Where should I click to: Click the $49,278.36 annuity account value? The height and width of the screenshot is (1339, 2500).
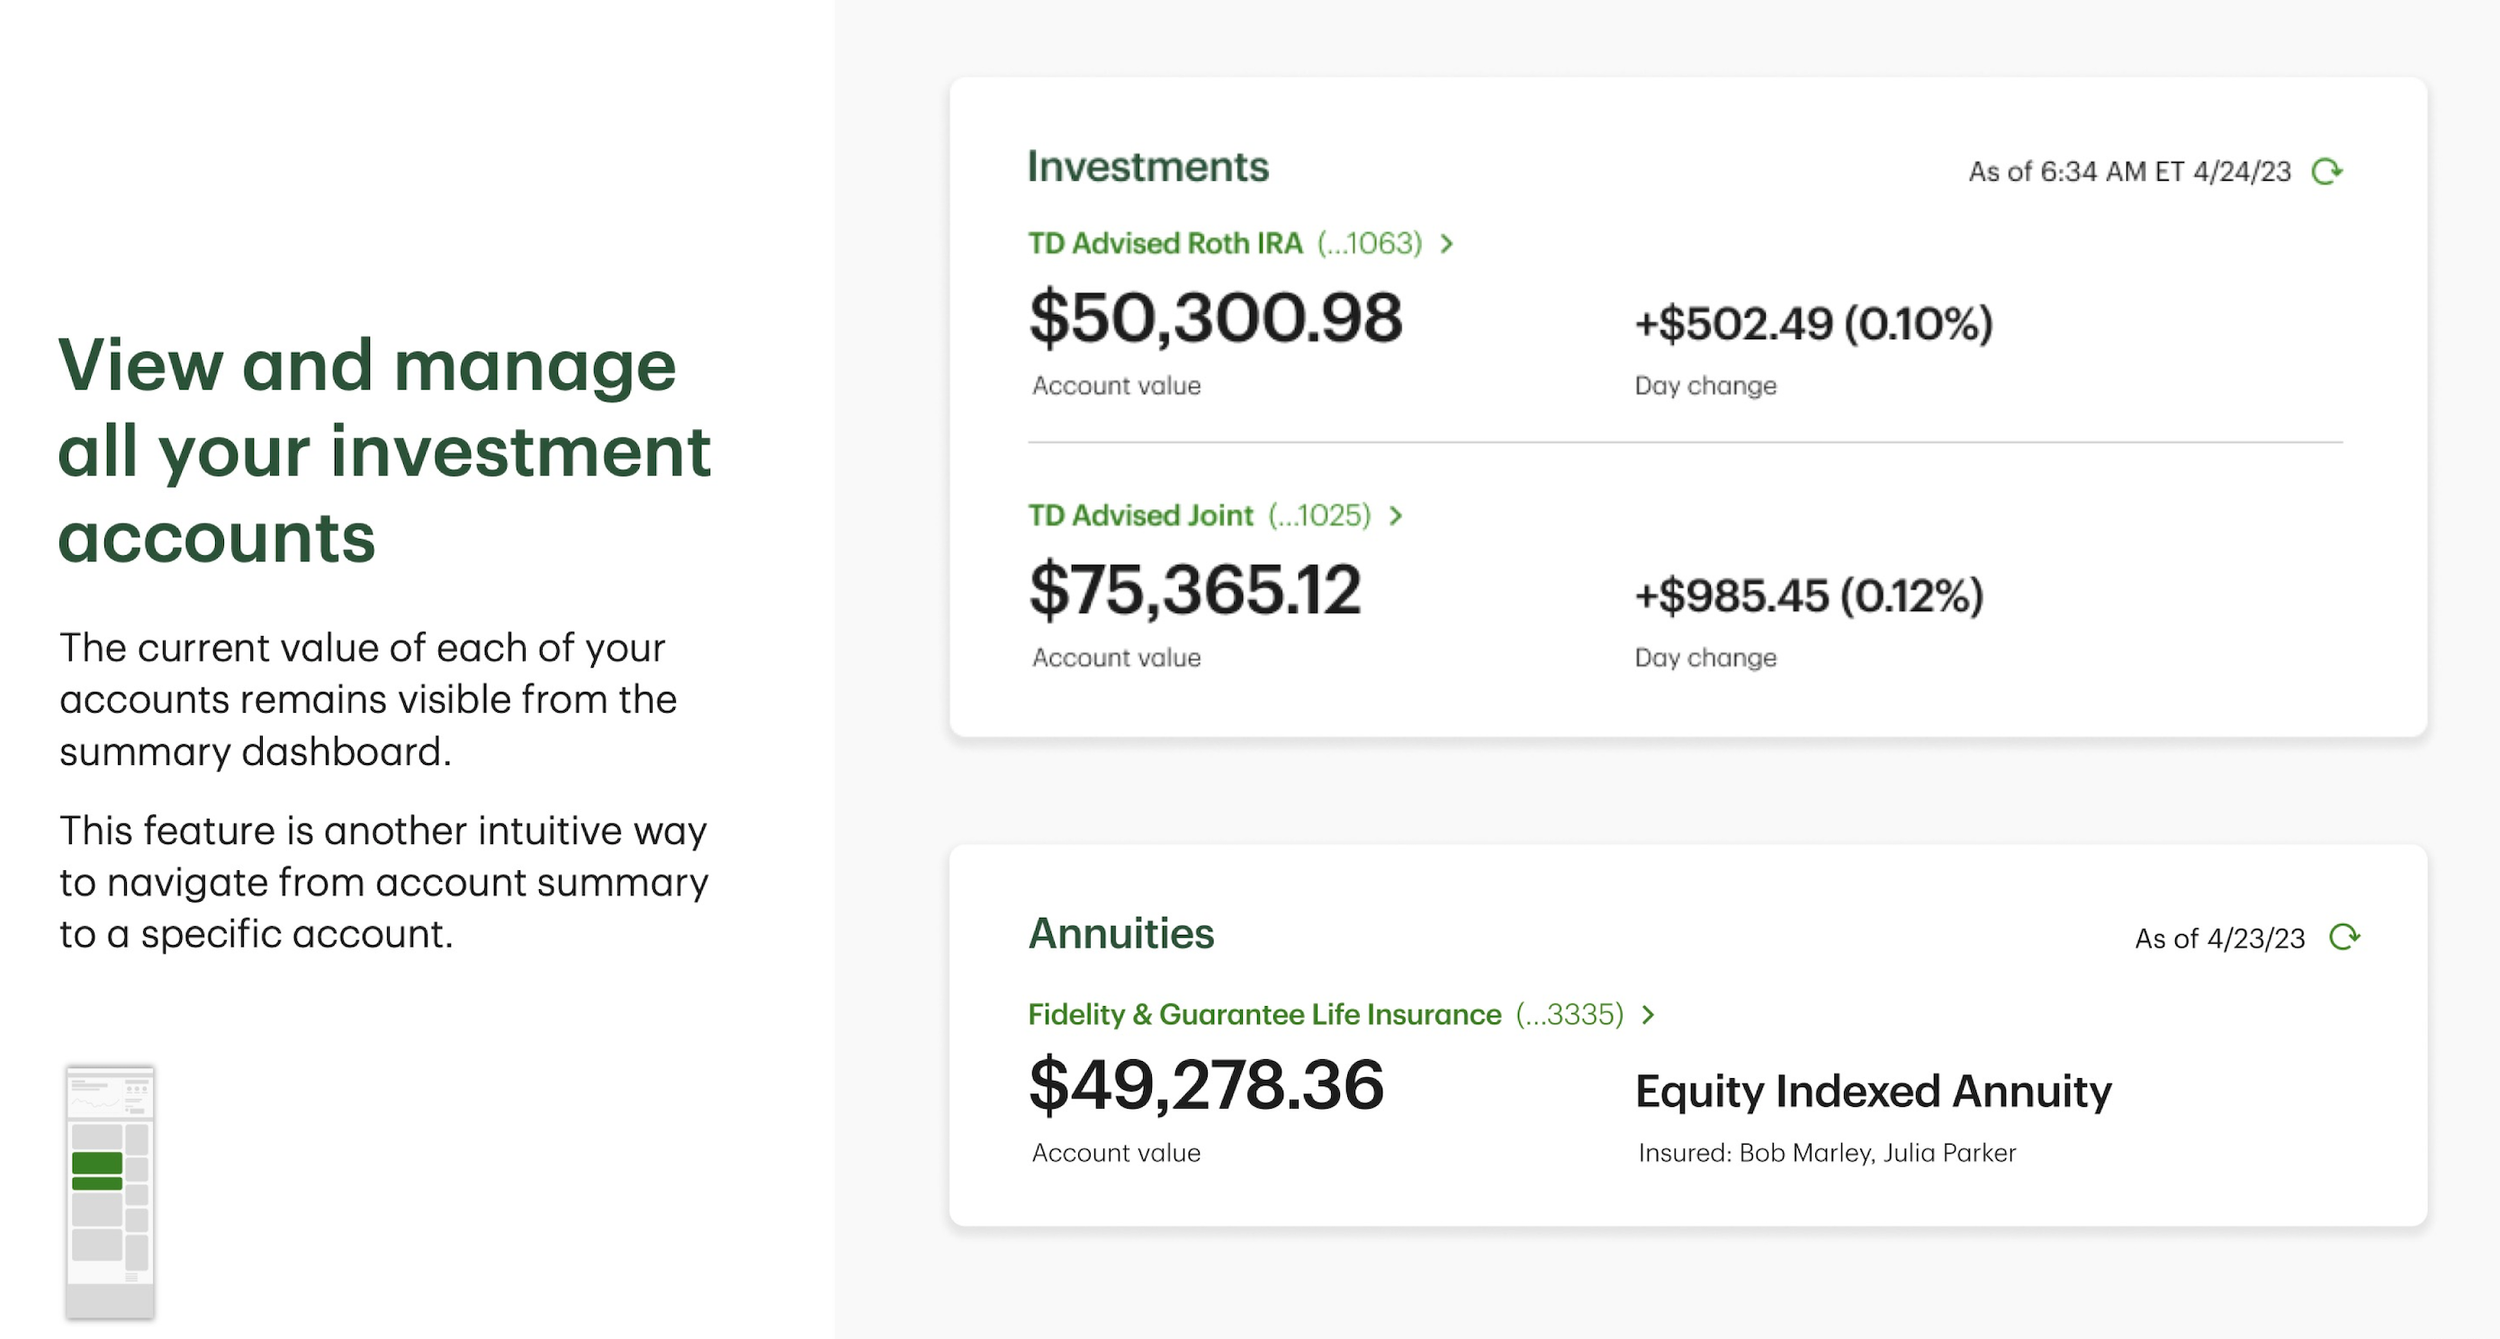[x=1206, y=1086]
